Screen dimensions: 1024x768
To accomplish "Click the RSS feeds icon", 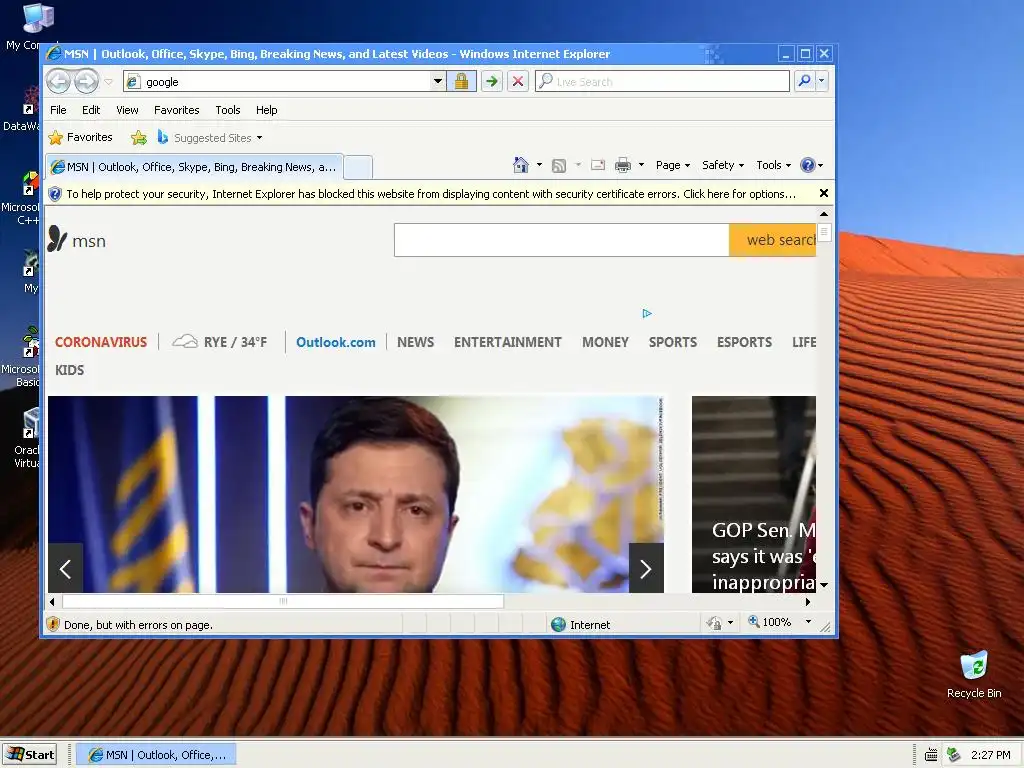I will tap(559, 165).
